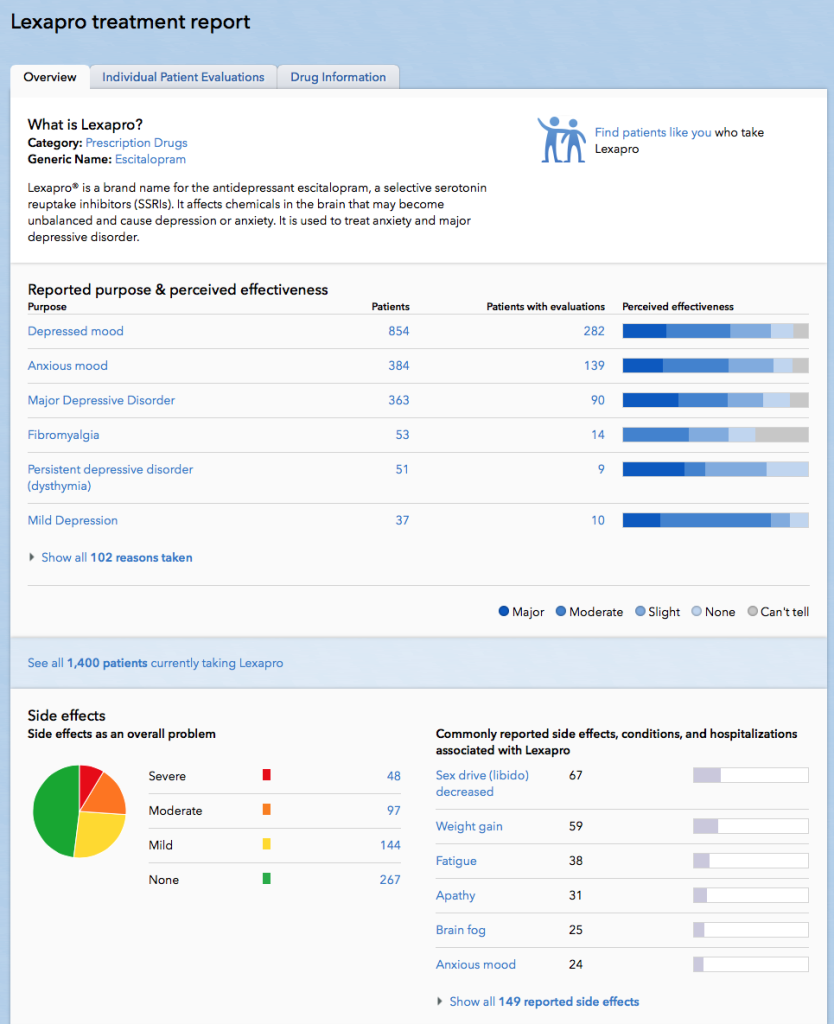
Task: Open the Drug Information tab
Action: pos(338,77)
